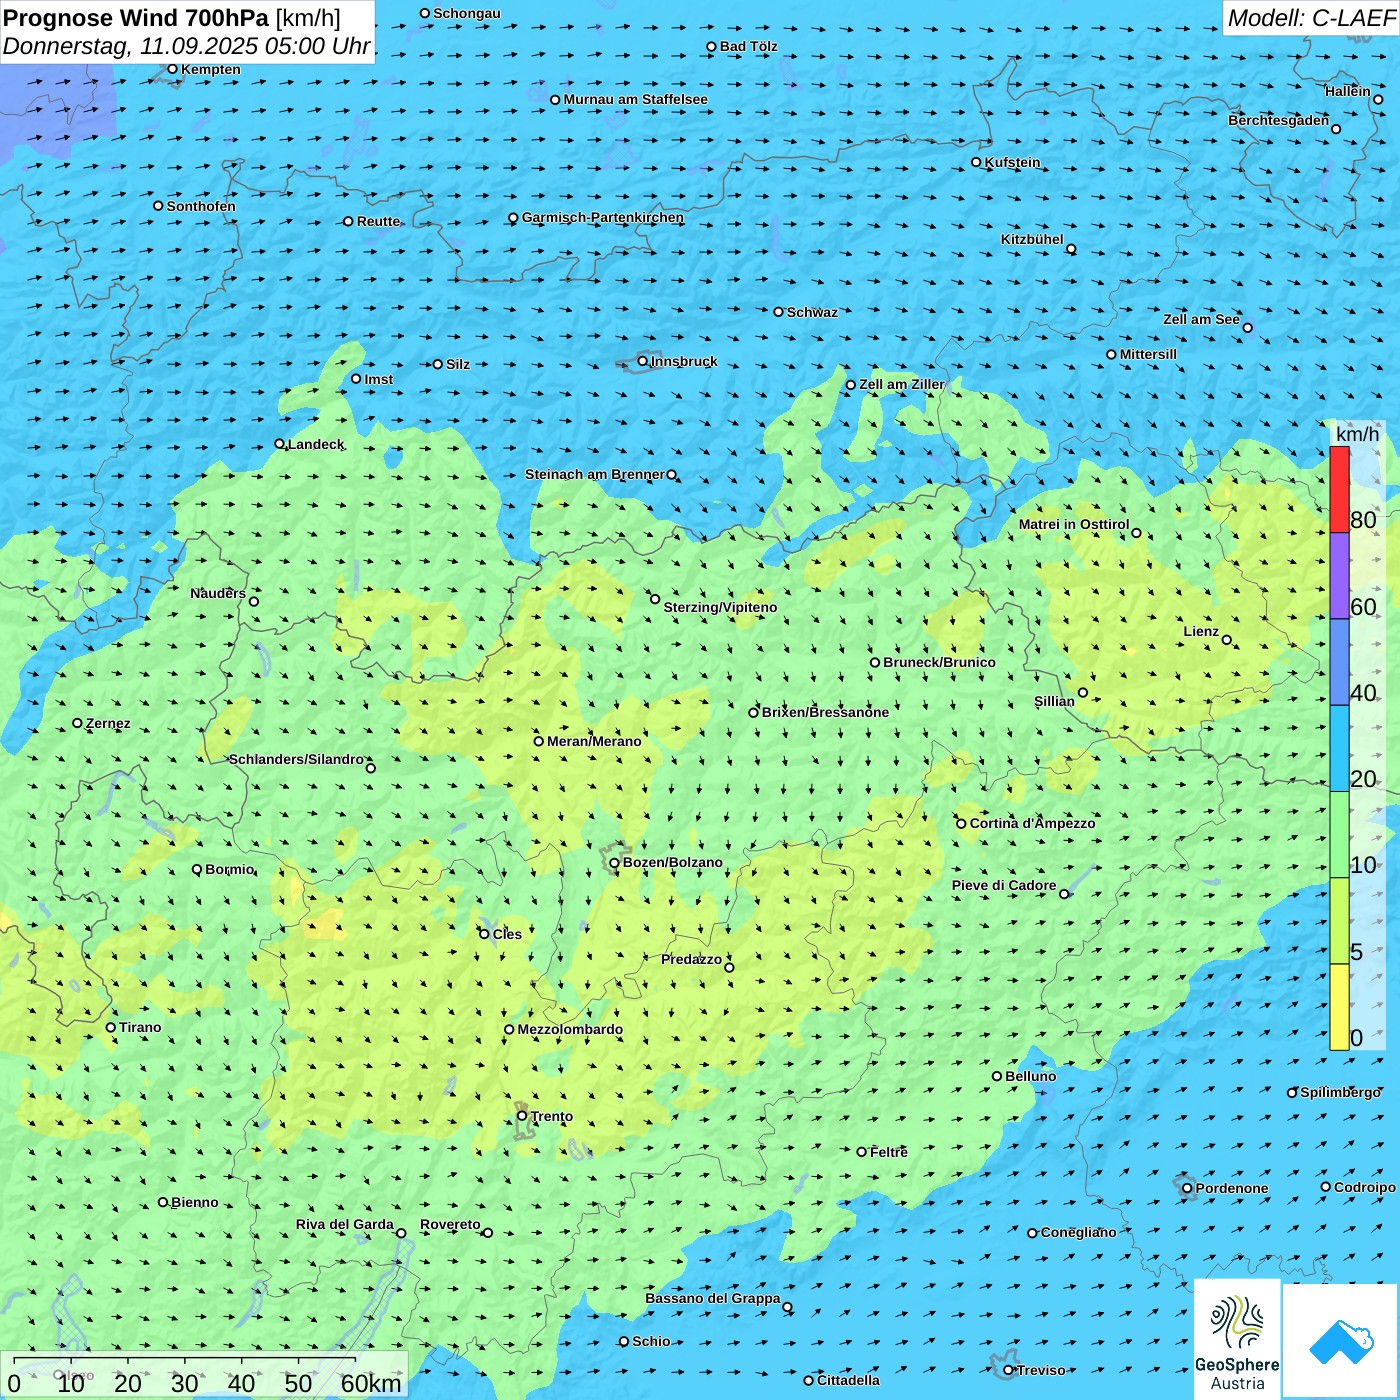Click the GeoSphere Austria logo
The height and width of the screenshot is (1400, 1400).
click(x=1237, y=1339)
